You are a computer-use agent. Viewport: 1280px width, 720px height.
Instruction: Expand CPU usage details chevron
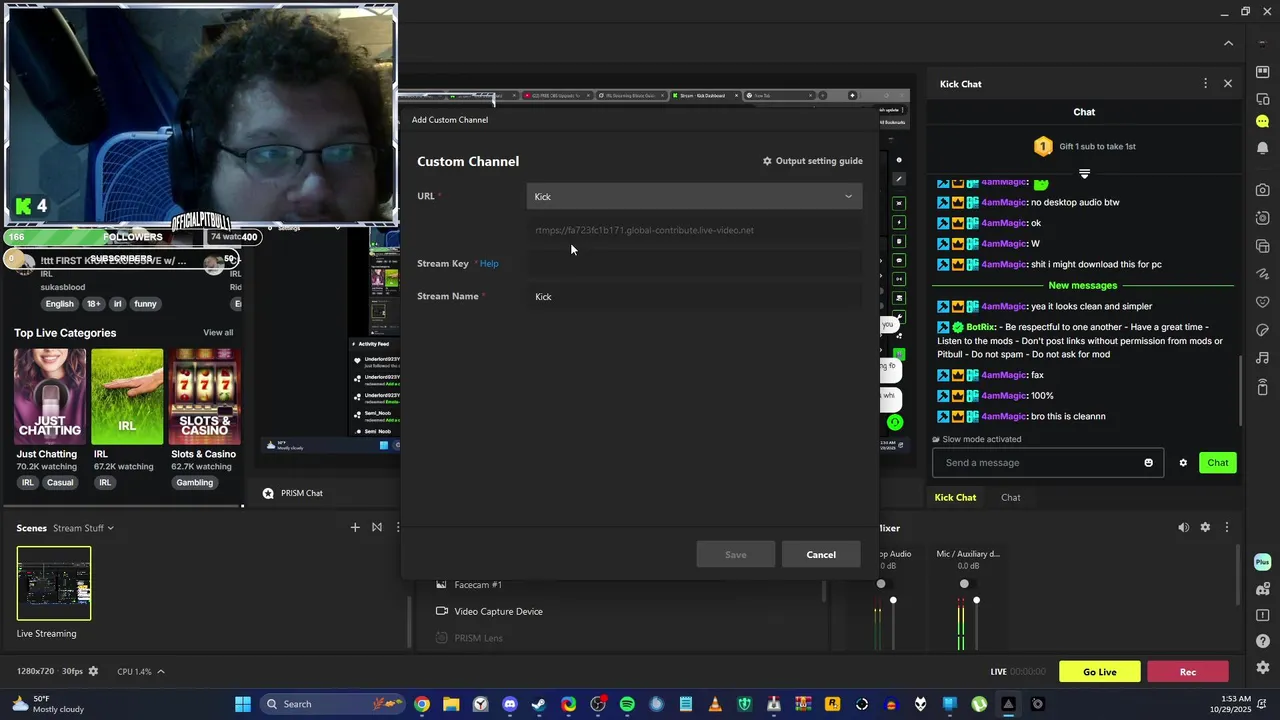(161, 671)
